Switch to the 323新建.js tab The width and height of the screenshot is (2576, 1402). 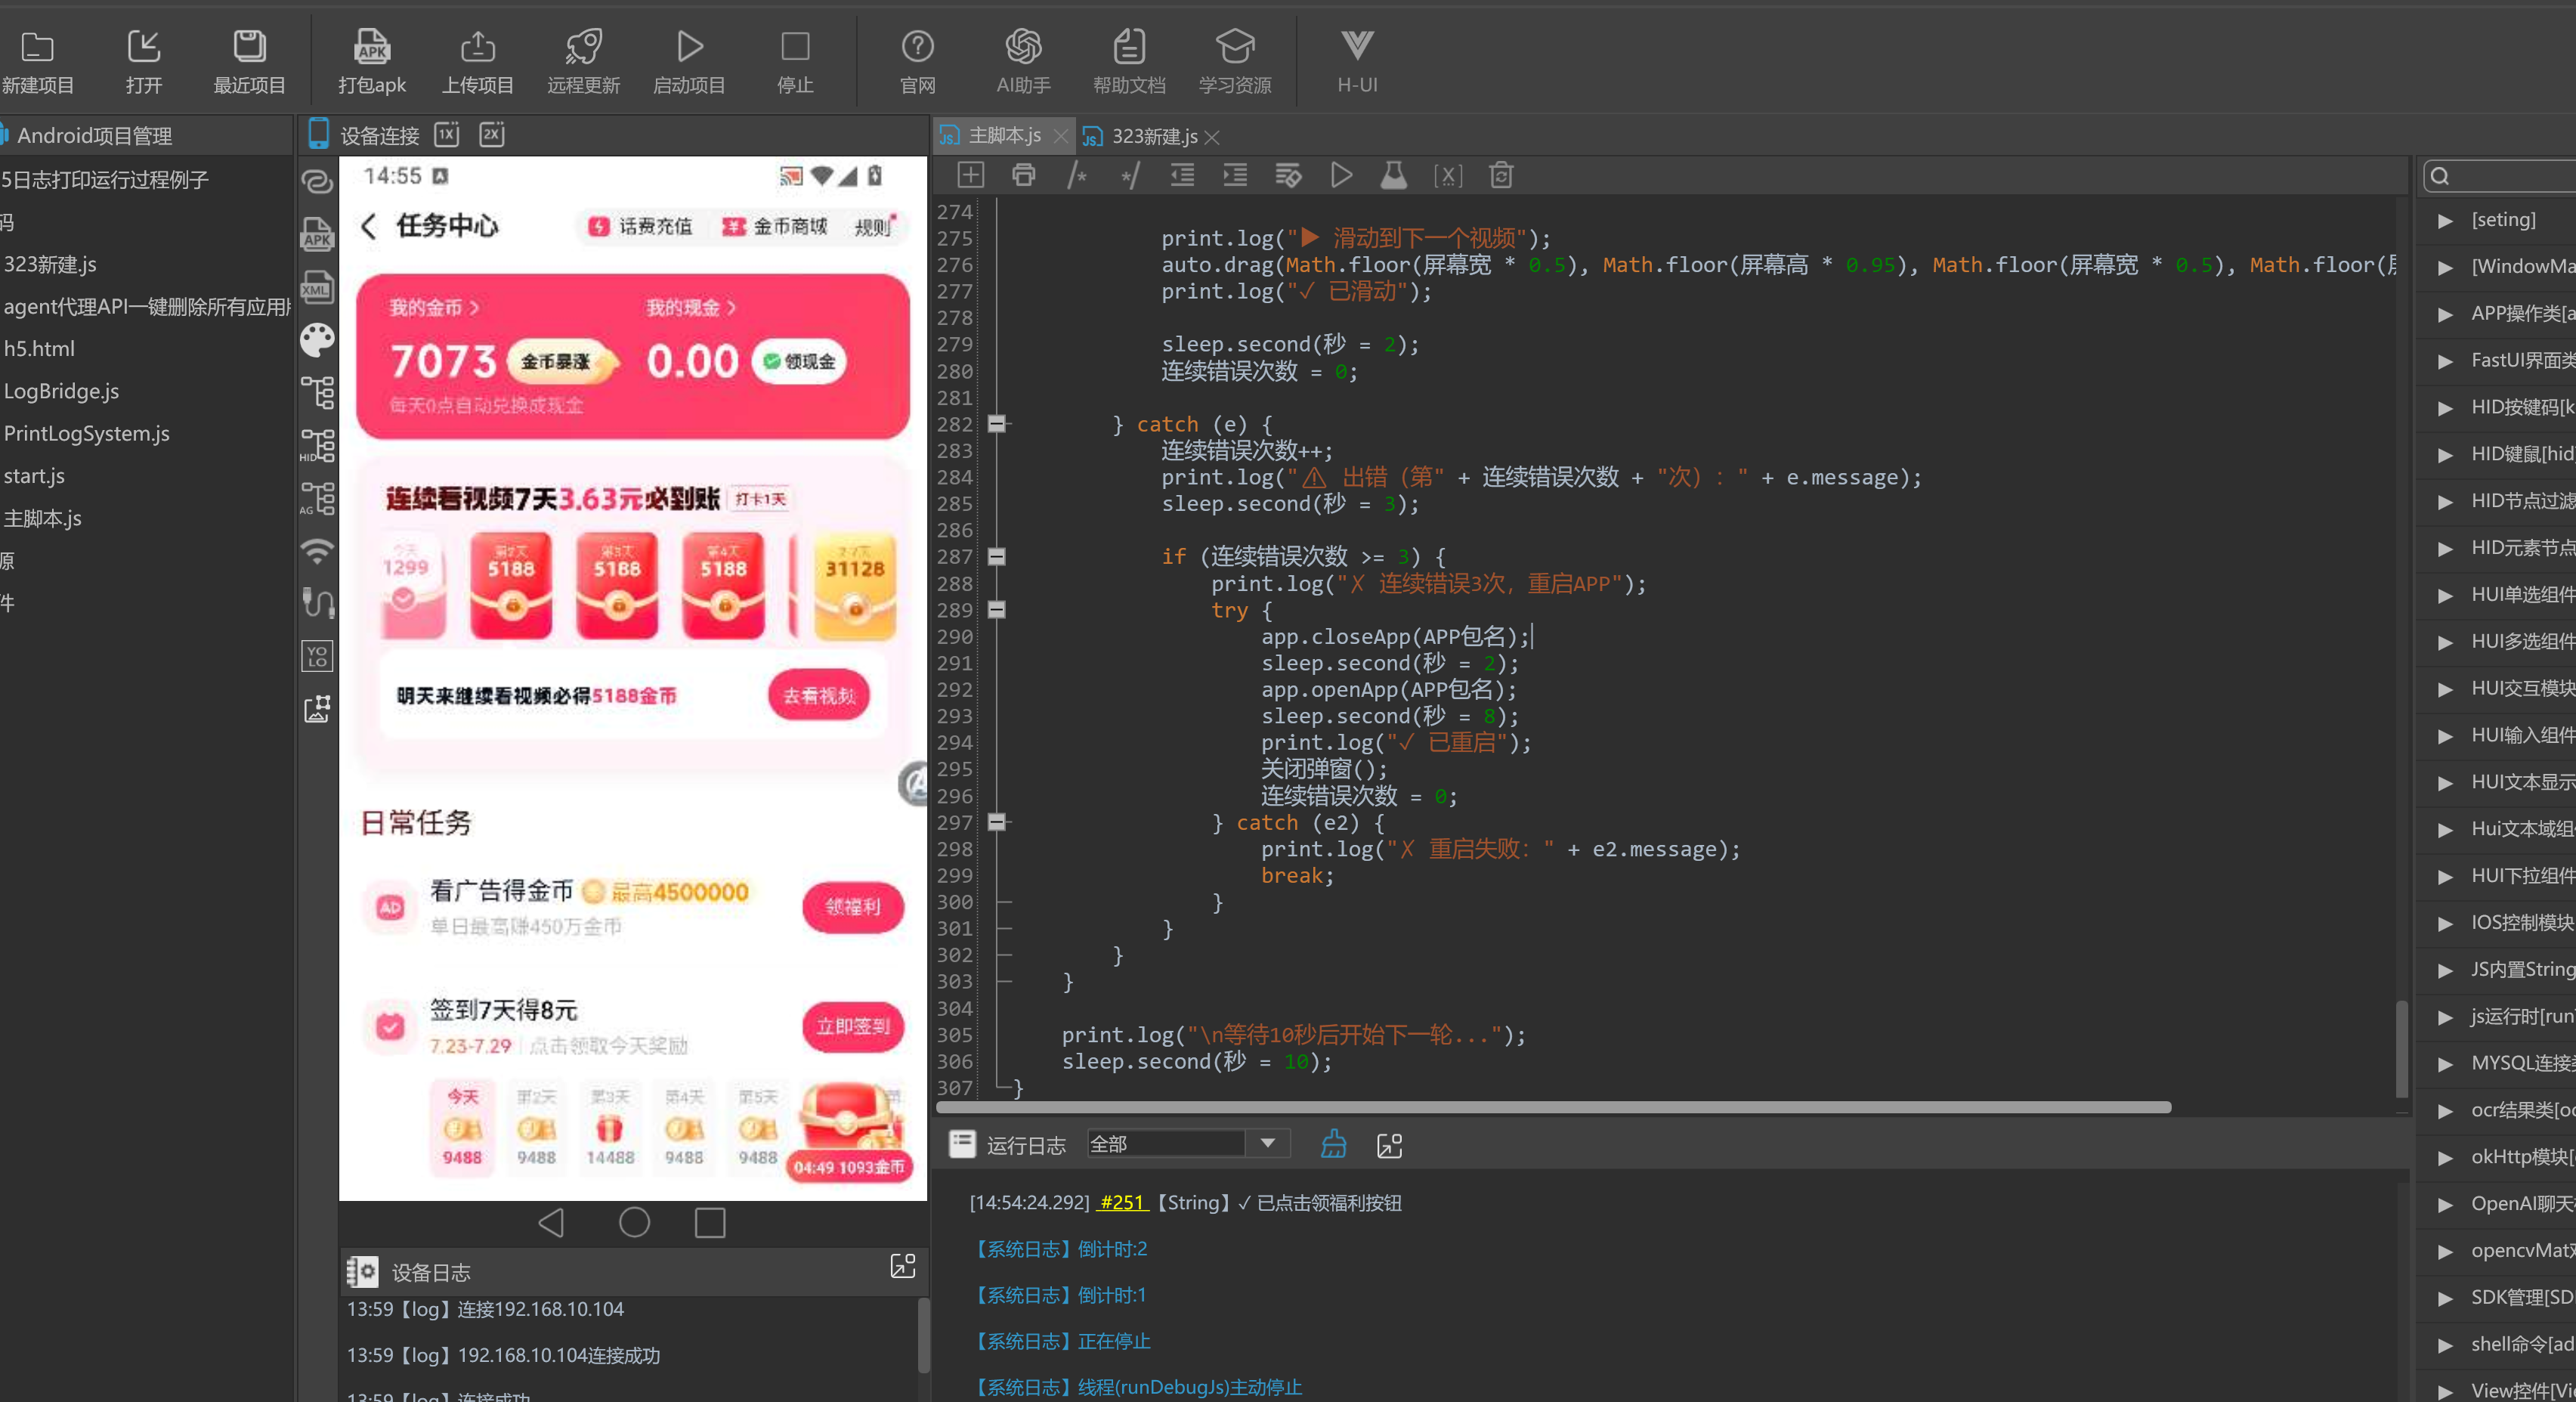pyautogui.click(x=1153, y=136)
